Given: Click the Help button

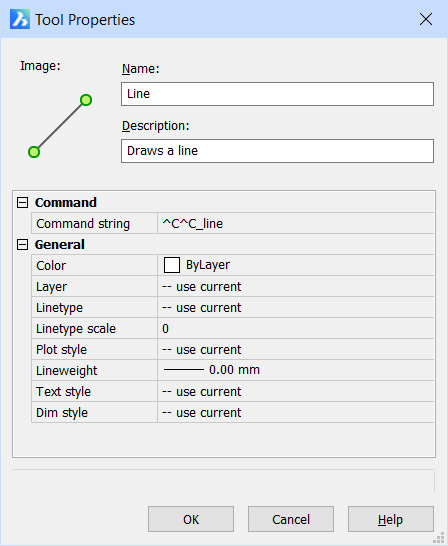Looking at the screenshot, I should pyautogui.click(x=391, y=519).
